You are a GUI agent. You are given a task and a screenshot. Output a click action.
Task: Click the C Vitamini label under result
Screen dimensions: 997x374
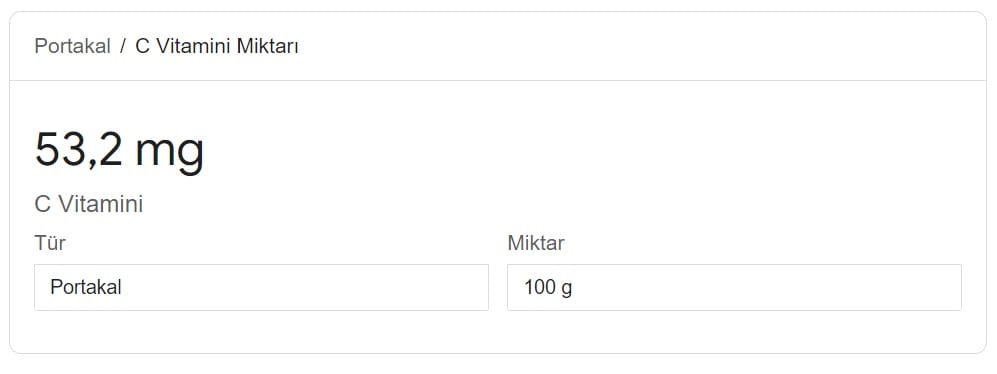pos(88,204)
